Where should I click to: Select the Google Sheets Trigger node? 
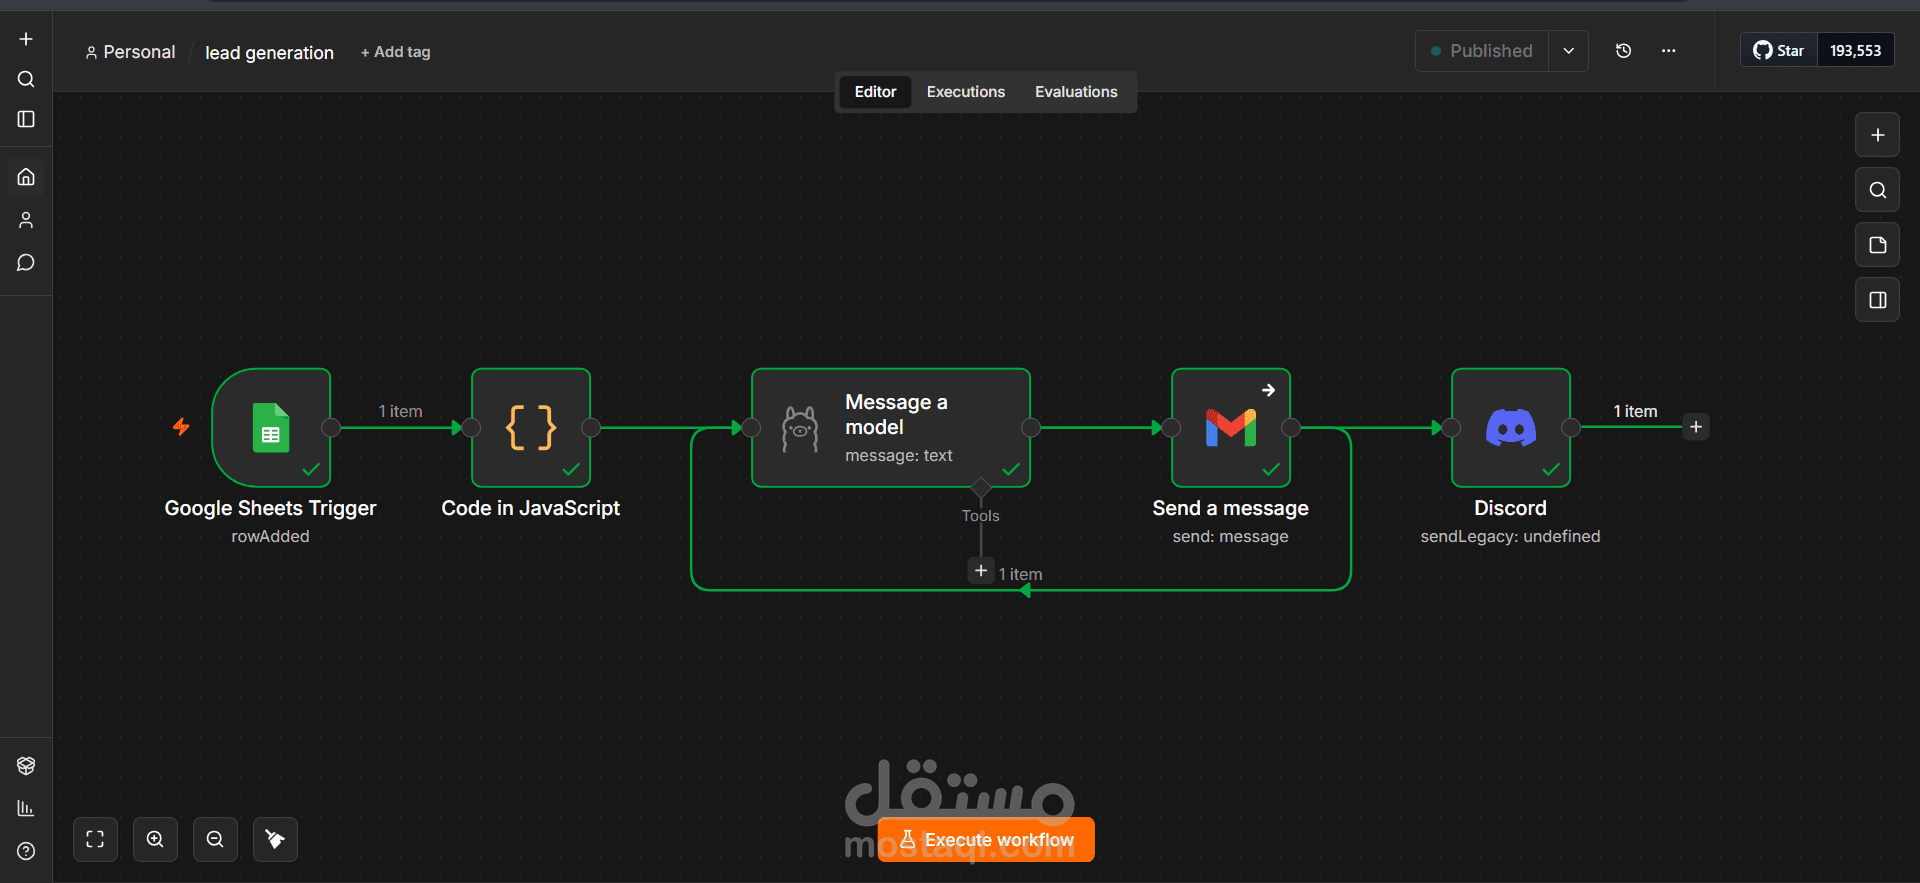coord(271,428)
